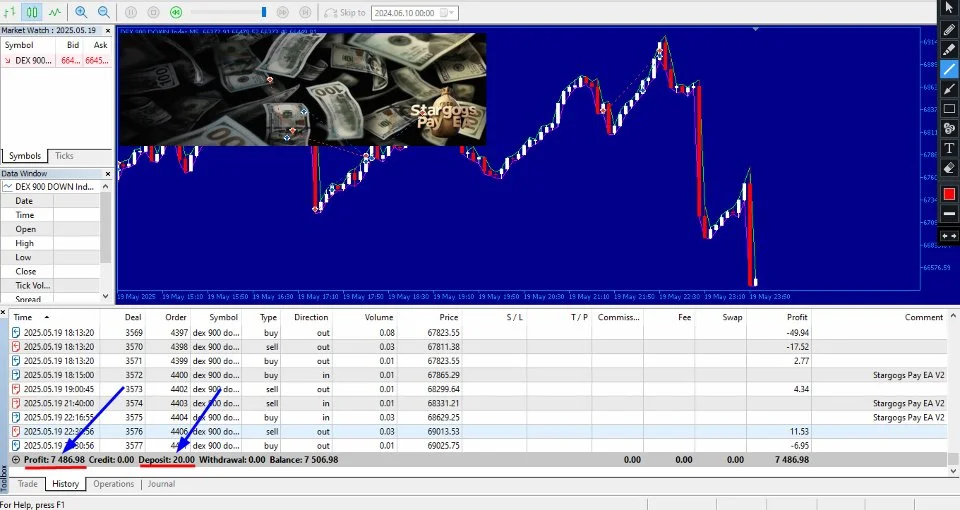The image size is (960, 510).
Task: Select the rectangle drawing tool
Action: pos(949,109)
